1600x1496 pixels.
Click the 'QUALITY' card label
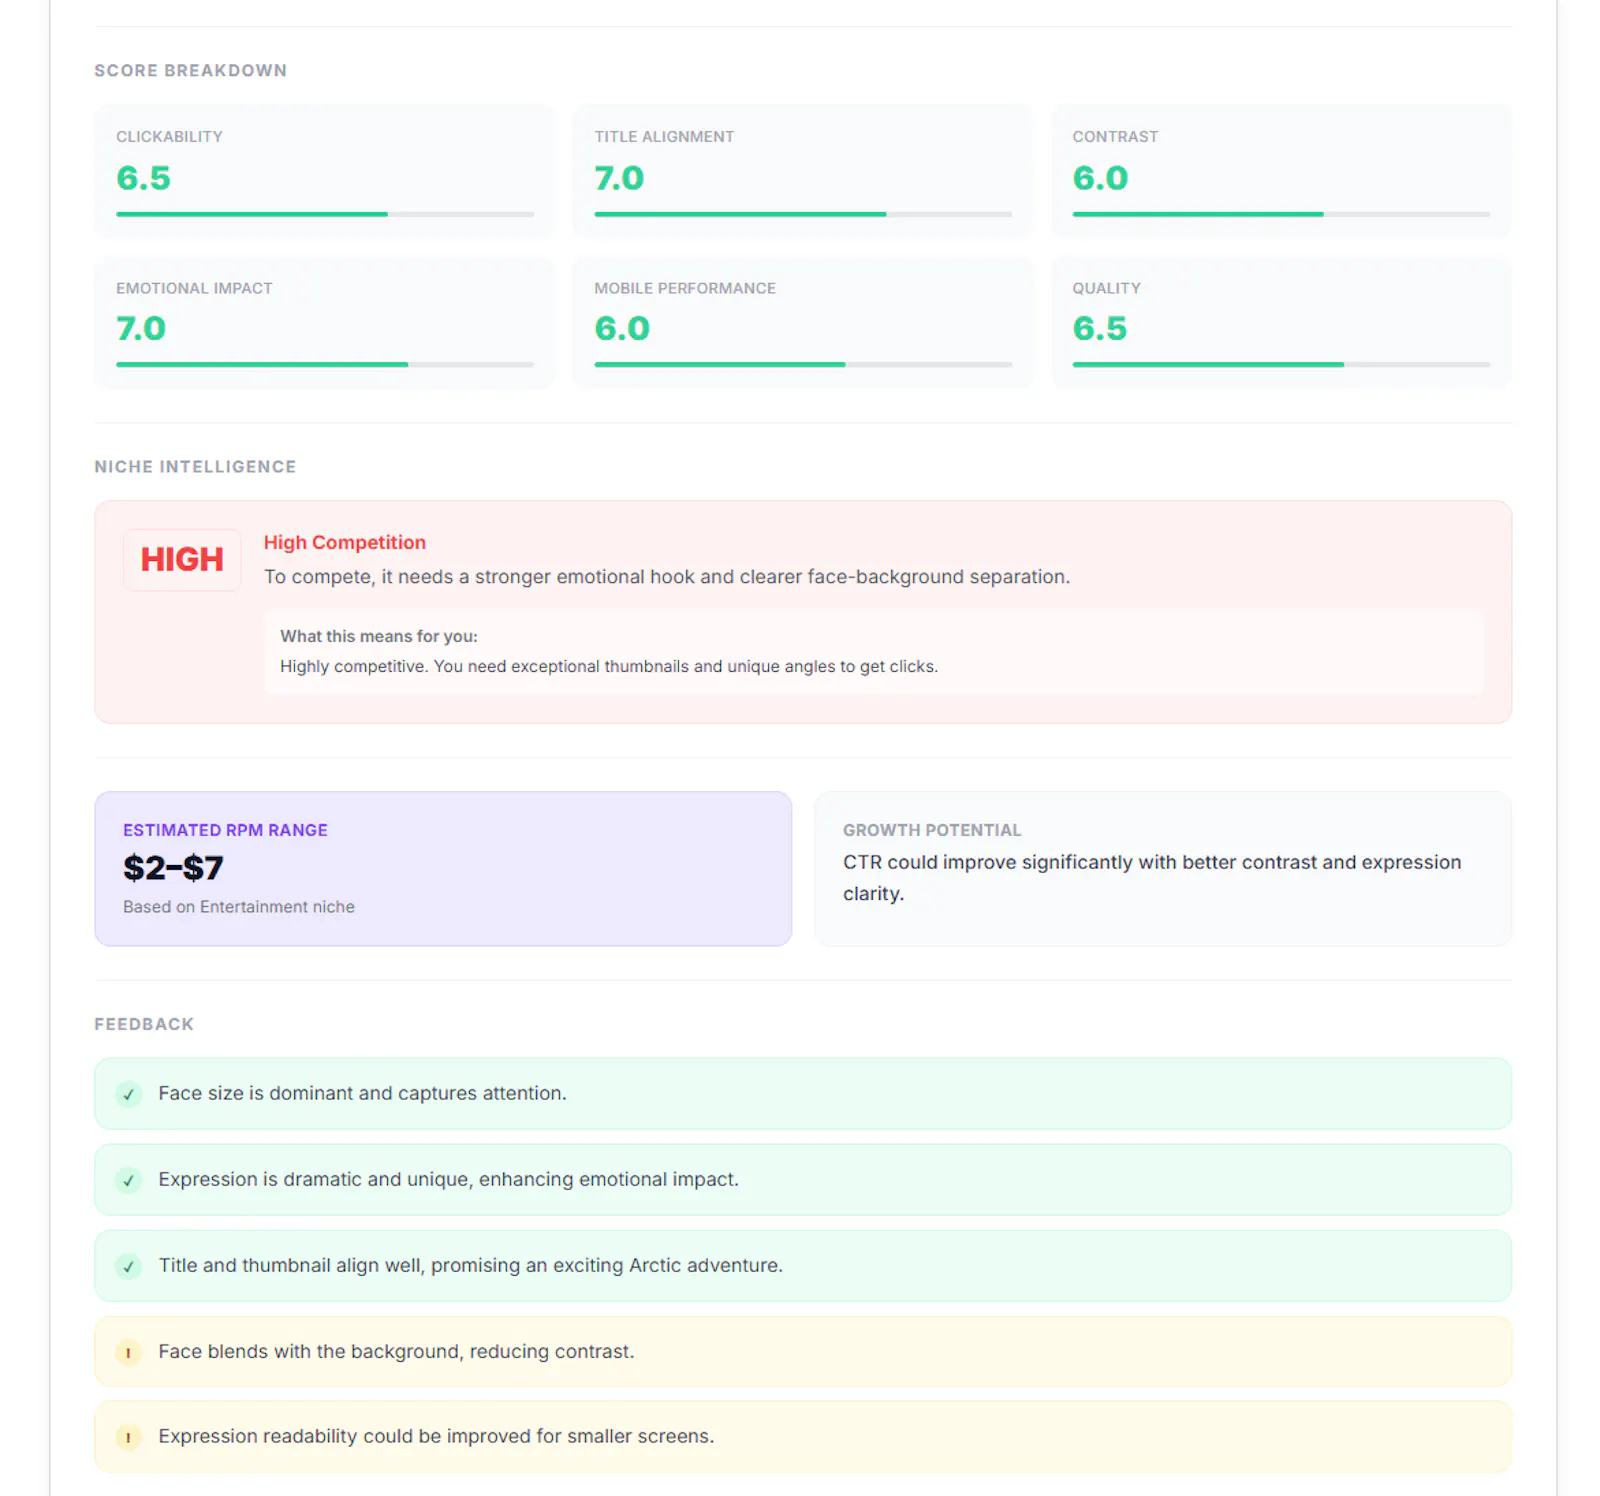pyautogui.click(x=1106, y=288)
